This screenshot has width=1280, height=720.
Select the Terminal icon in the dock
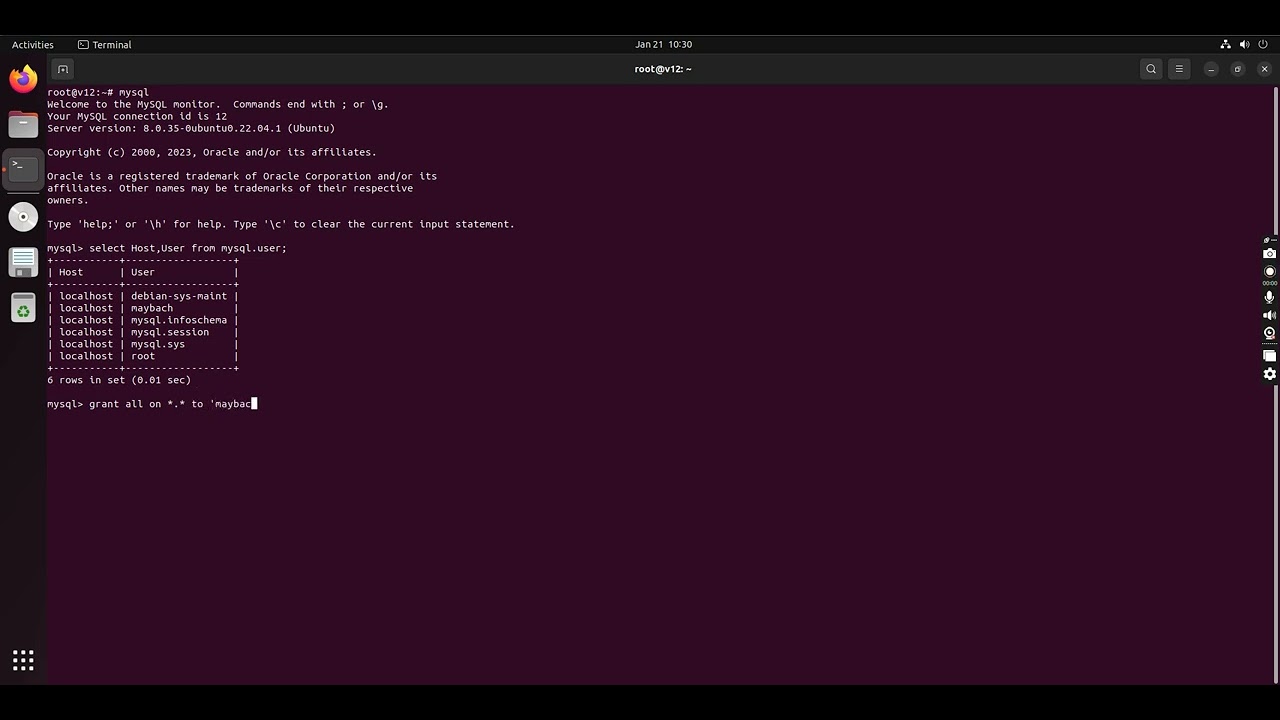point(23,169)
